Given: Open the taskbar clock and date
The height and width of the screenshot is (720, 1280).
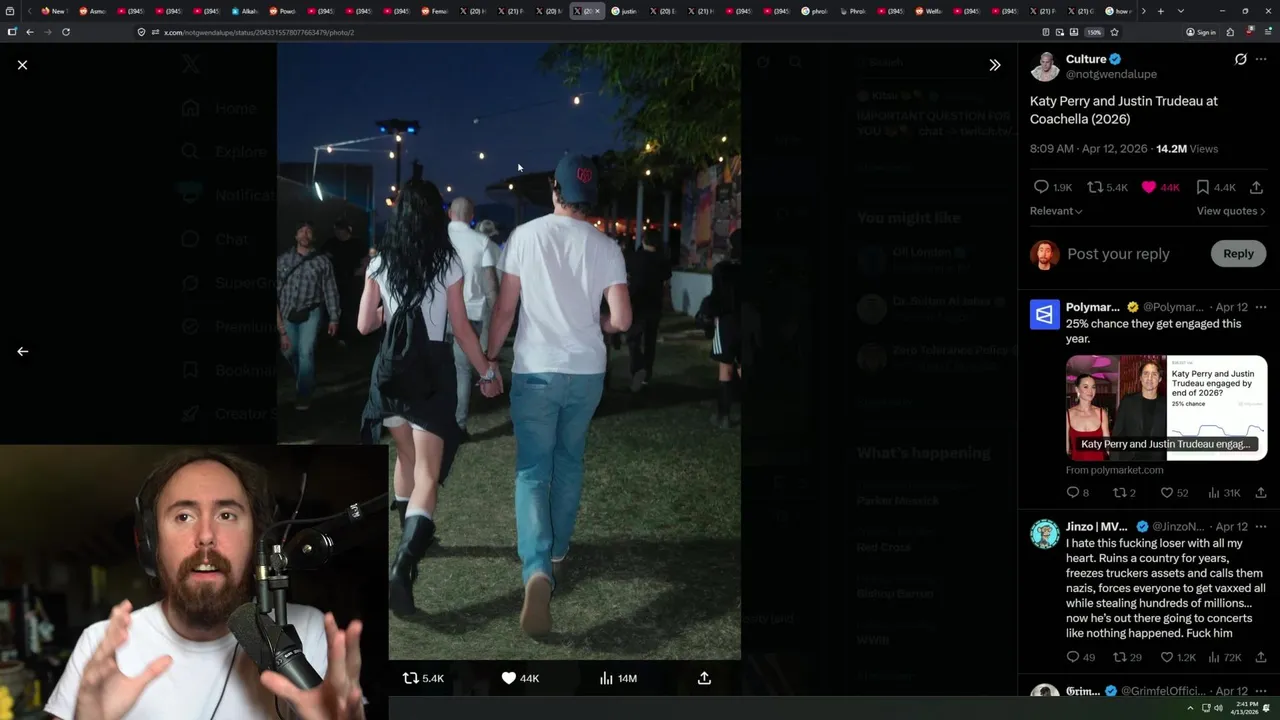Looking at the screenshot, I should 1244,708.
